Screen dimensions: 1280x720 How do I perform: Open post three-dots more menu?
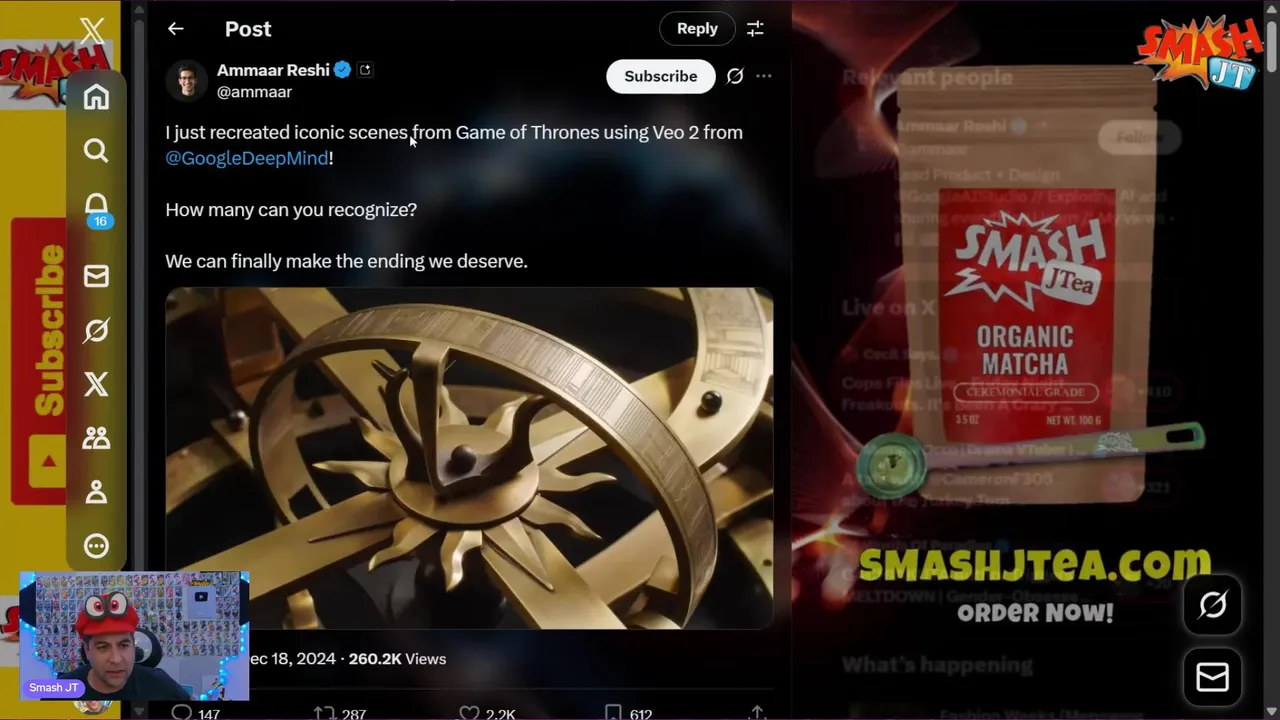coord(764,76)
